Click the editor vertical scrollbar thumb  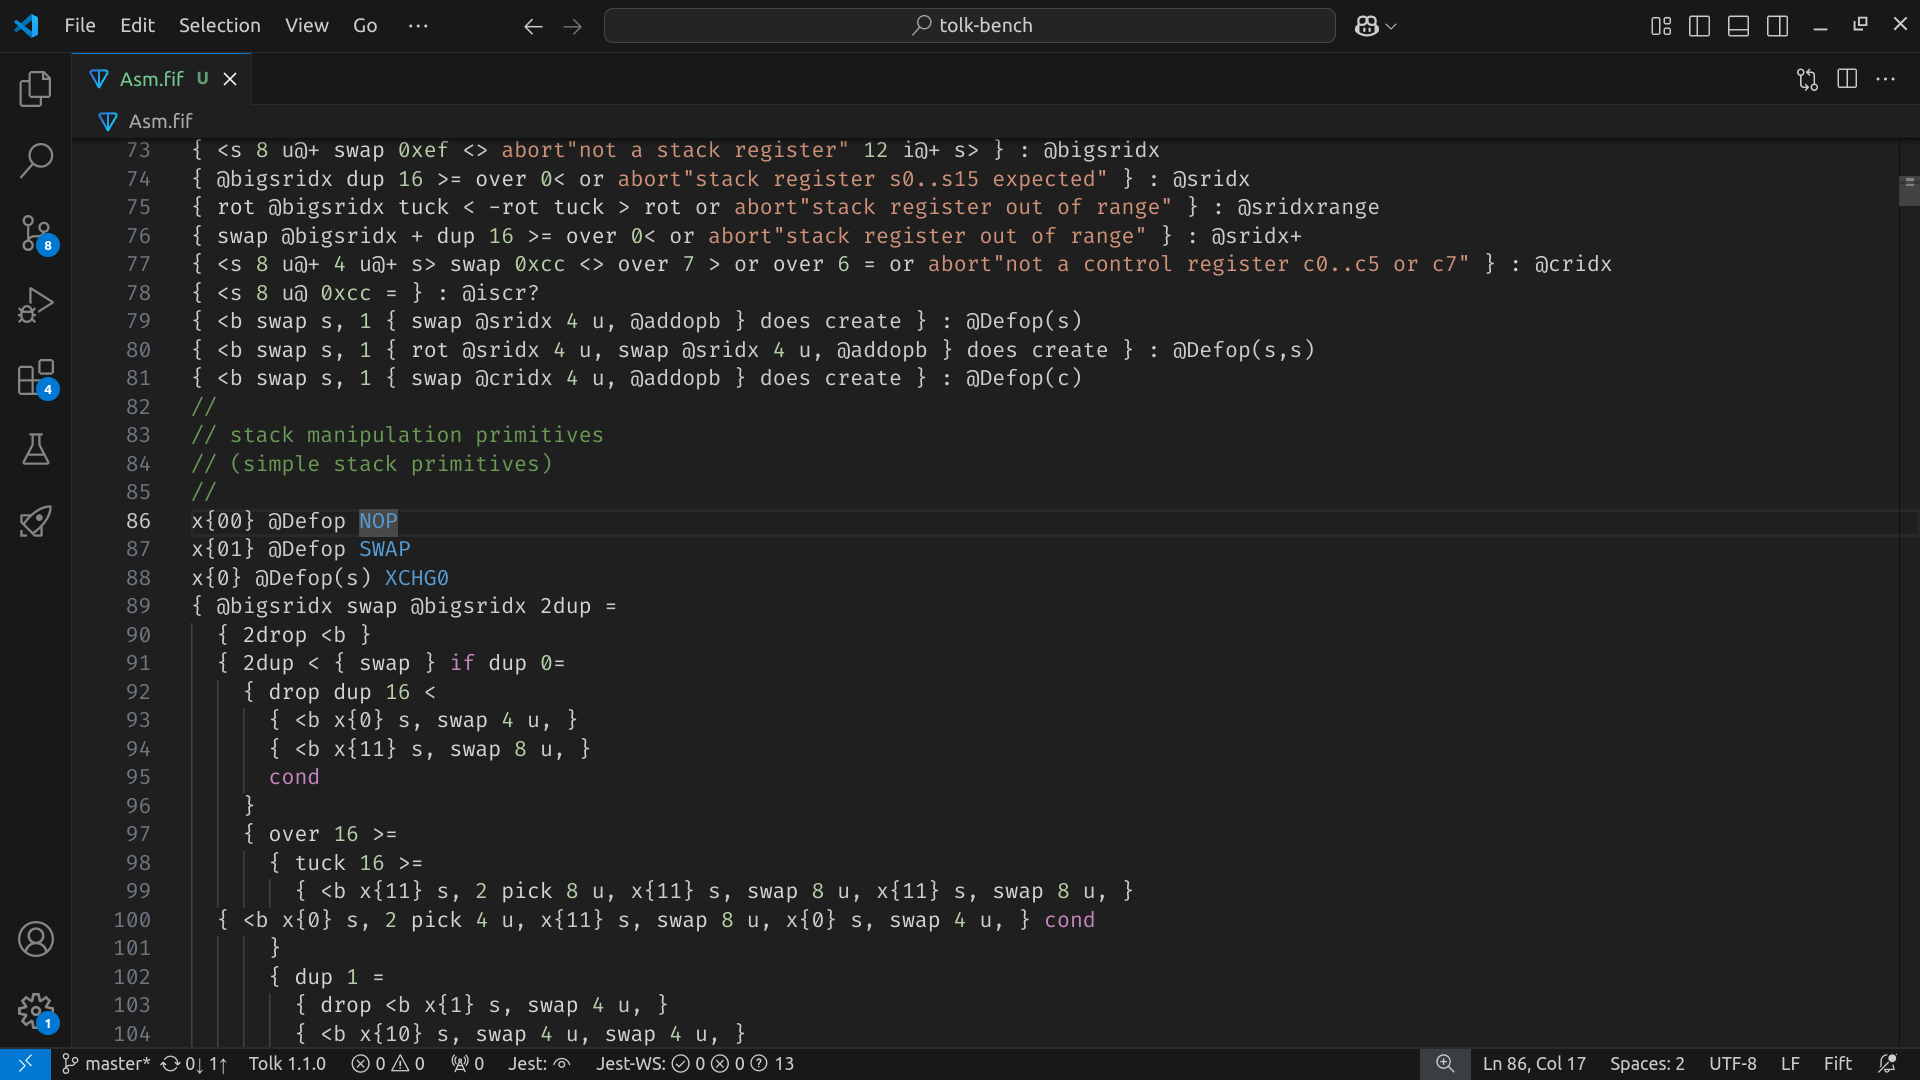pos(1909,190)
